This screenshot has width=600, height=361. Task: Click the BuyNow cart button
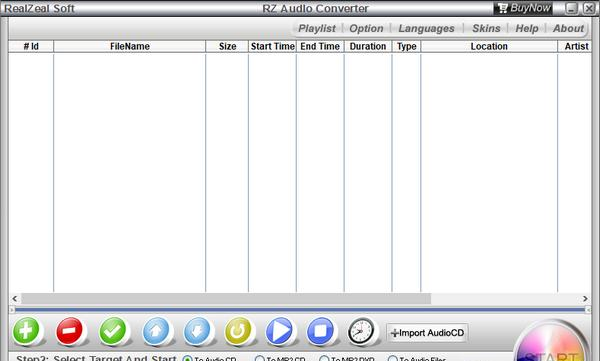coord(523,8)
